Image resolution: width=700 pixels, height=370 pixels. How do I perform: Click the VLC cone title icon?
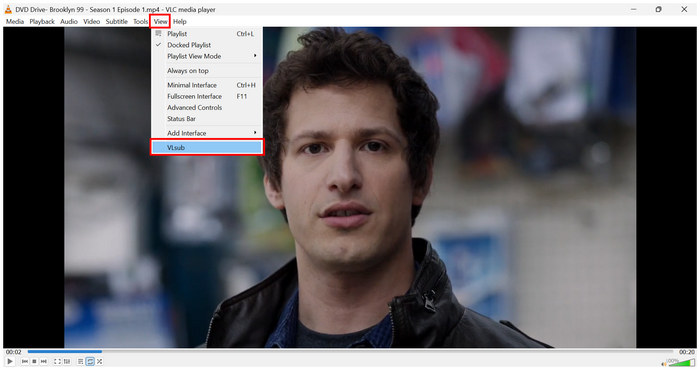click(x=8, y=9)
